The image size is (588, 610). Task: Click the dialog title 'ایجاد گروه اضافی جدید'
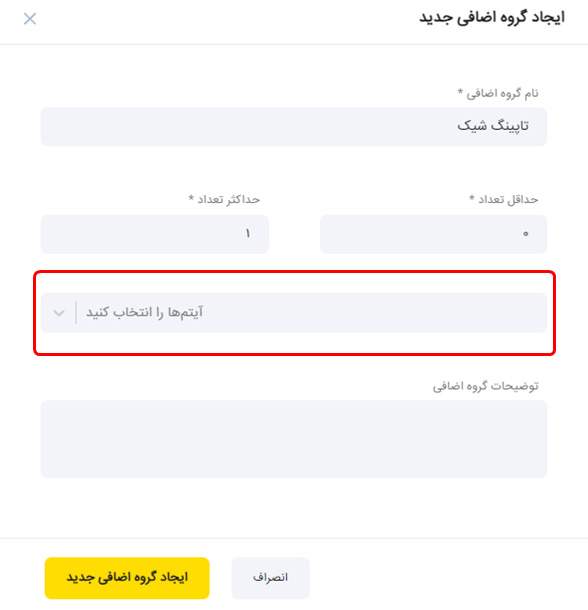point(492,18)
